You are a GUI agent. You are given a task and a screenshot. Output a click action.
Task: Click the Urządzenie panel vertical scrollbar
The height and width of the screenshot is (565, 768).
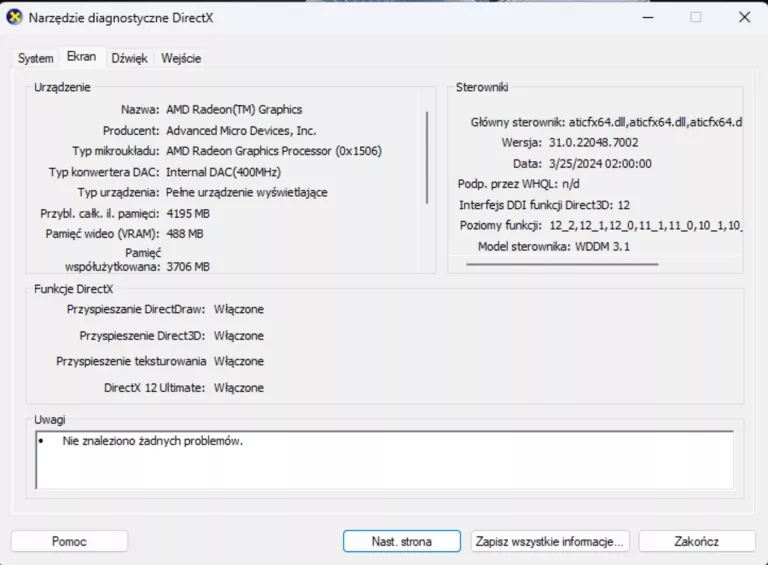pos(427,158)
